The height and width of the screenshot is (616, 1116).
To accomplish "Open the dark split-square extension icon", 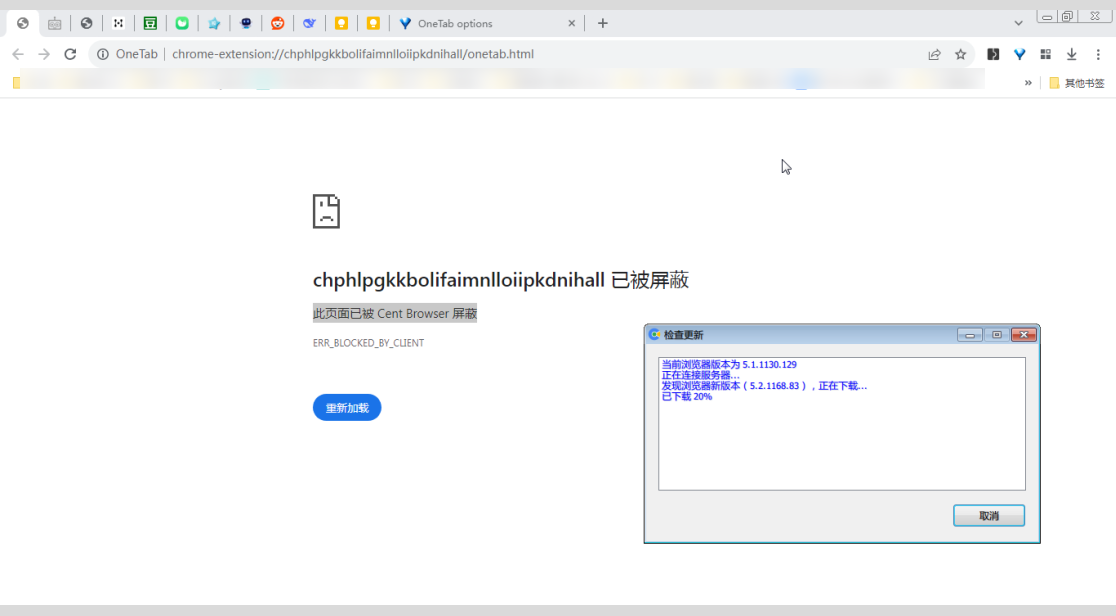I will [x=993, y=54].
